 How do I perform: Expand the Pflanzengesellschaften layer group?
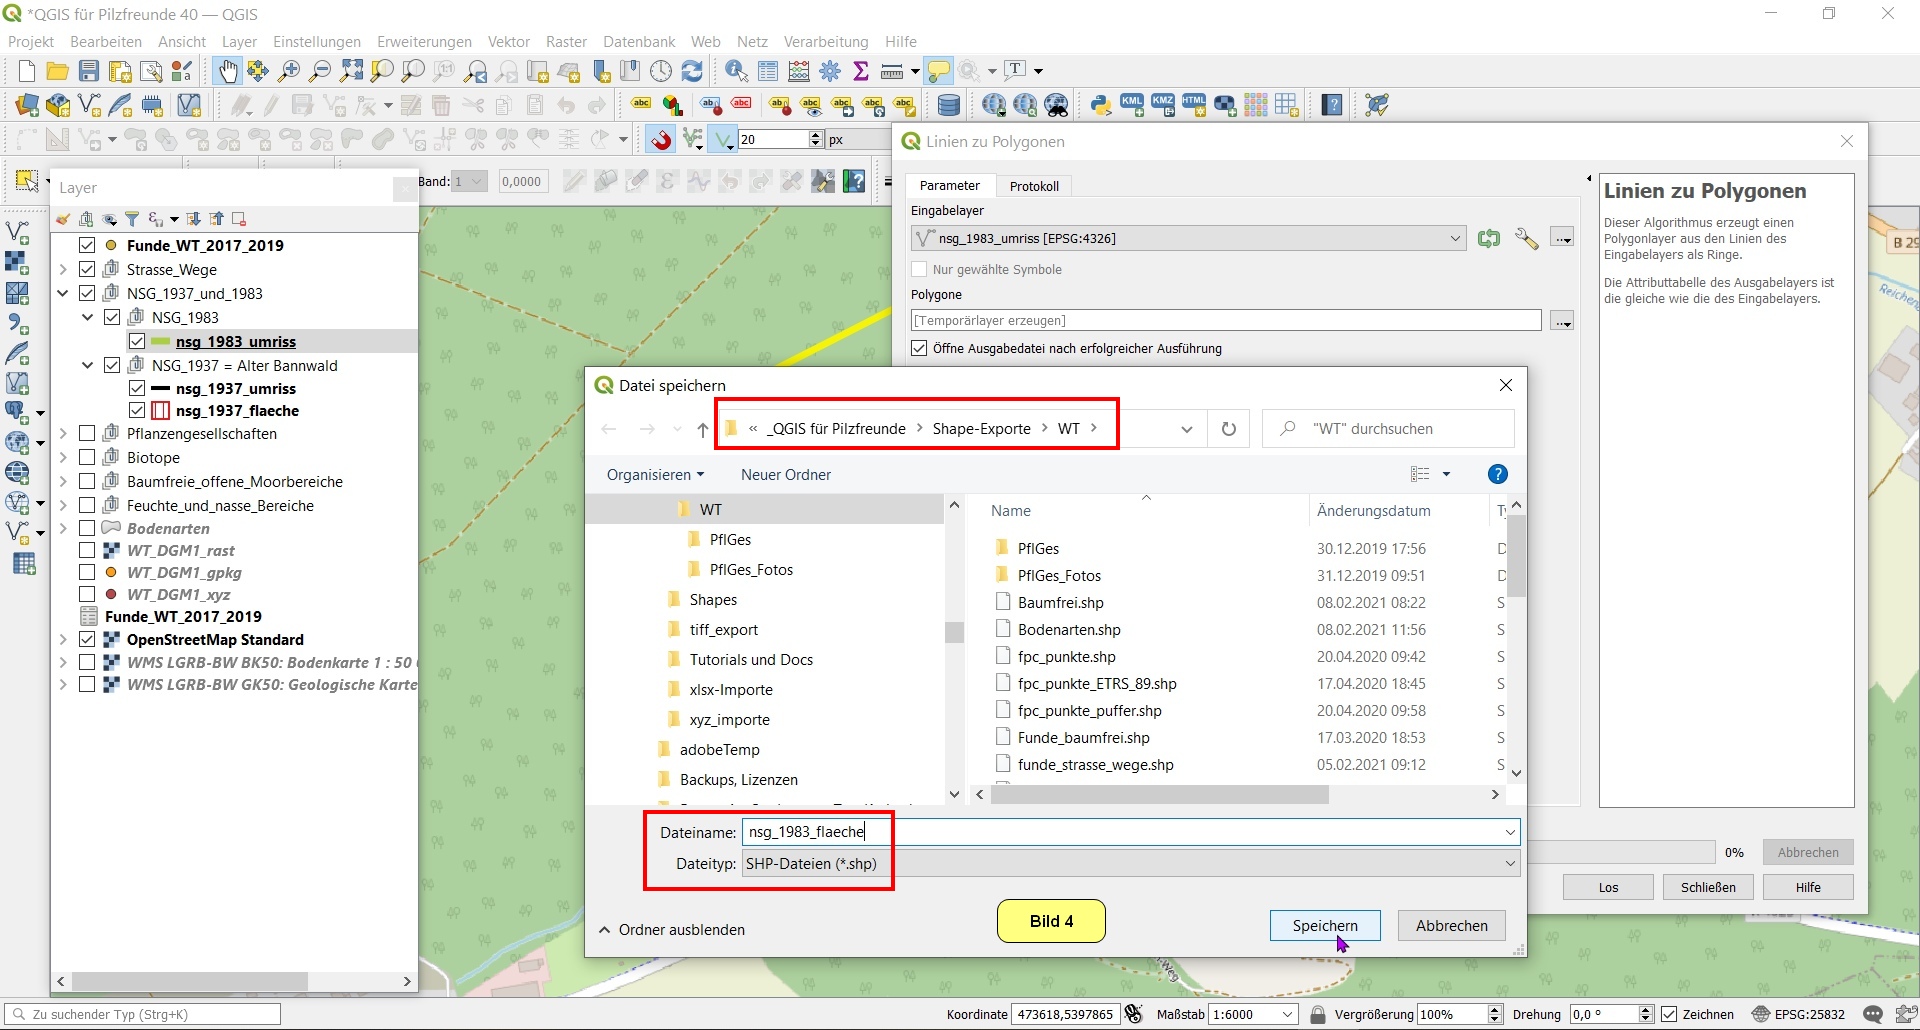coord(63,434)
